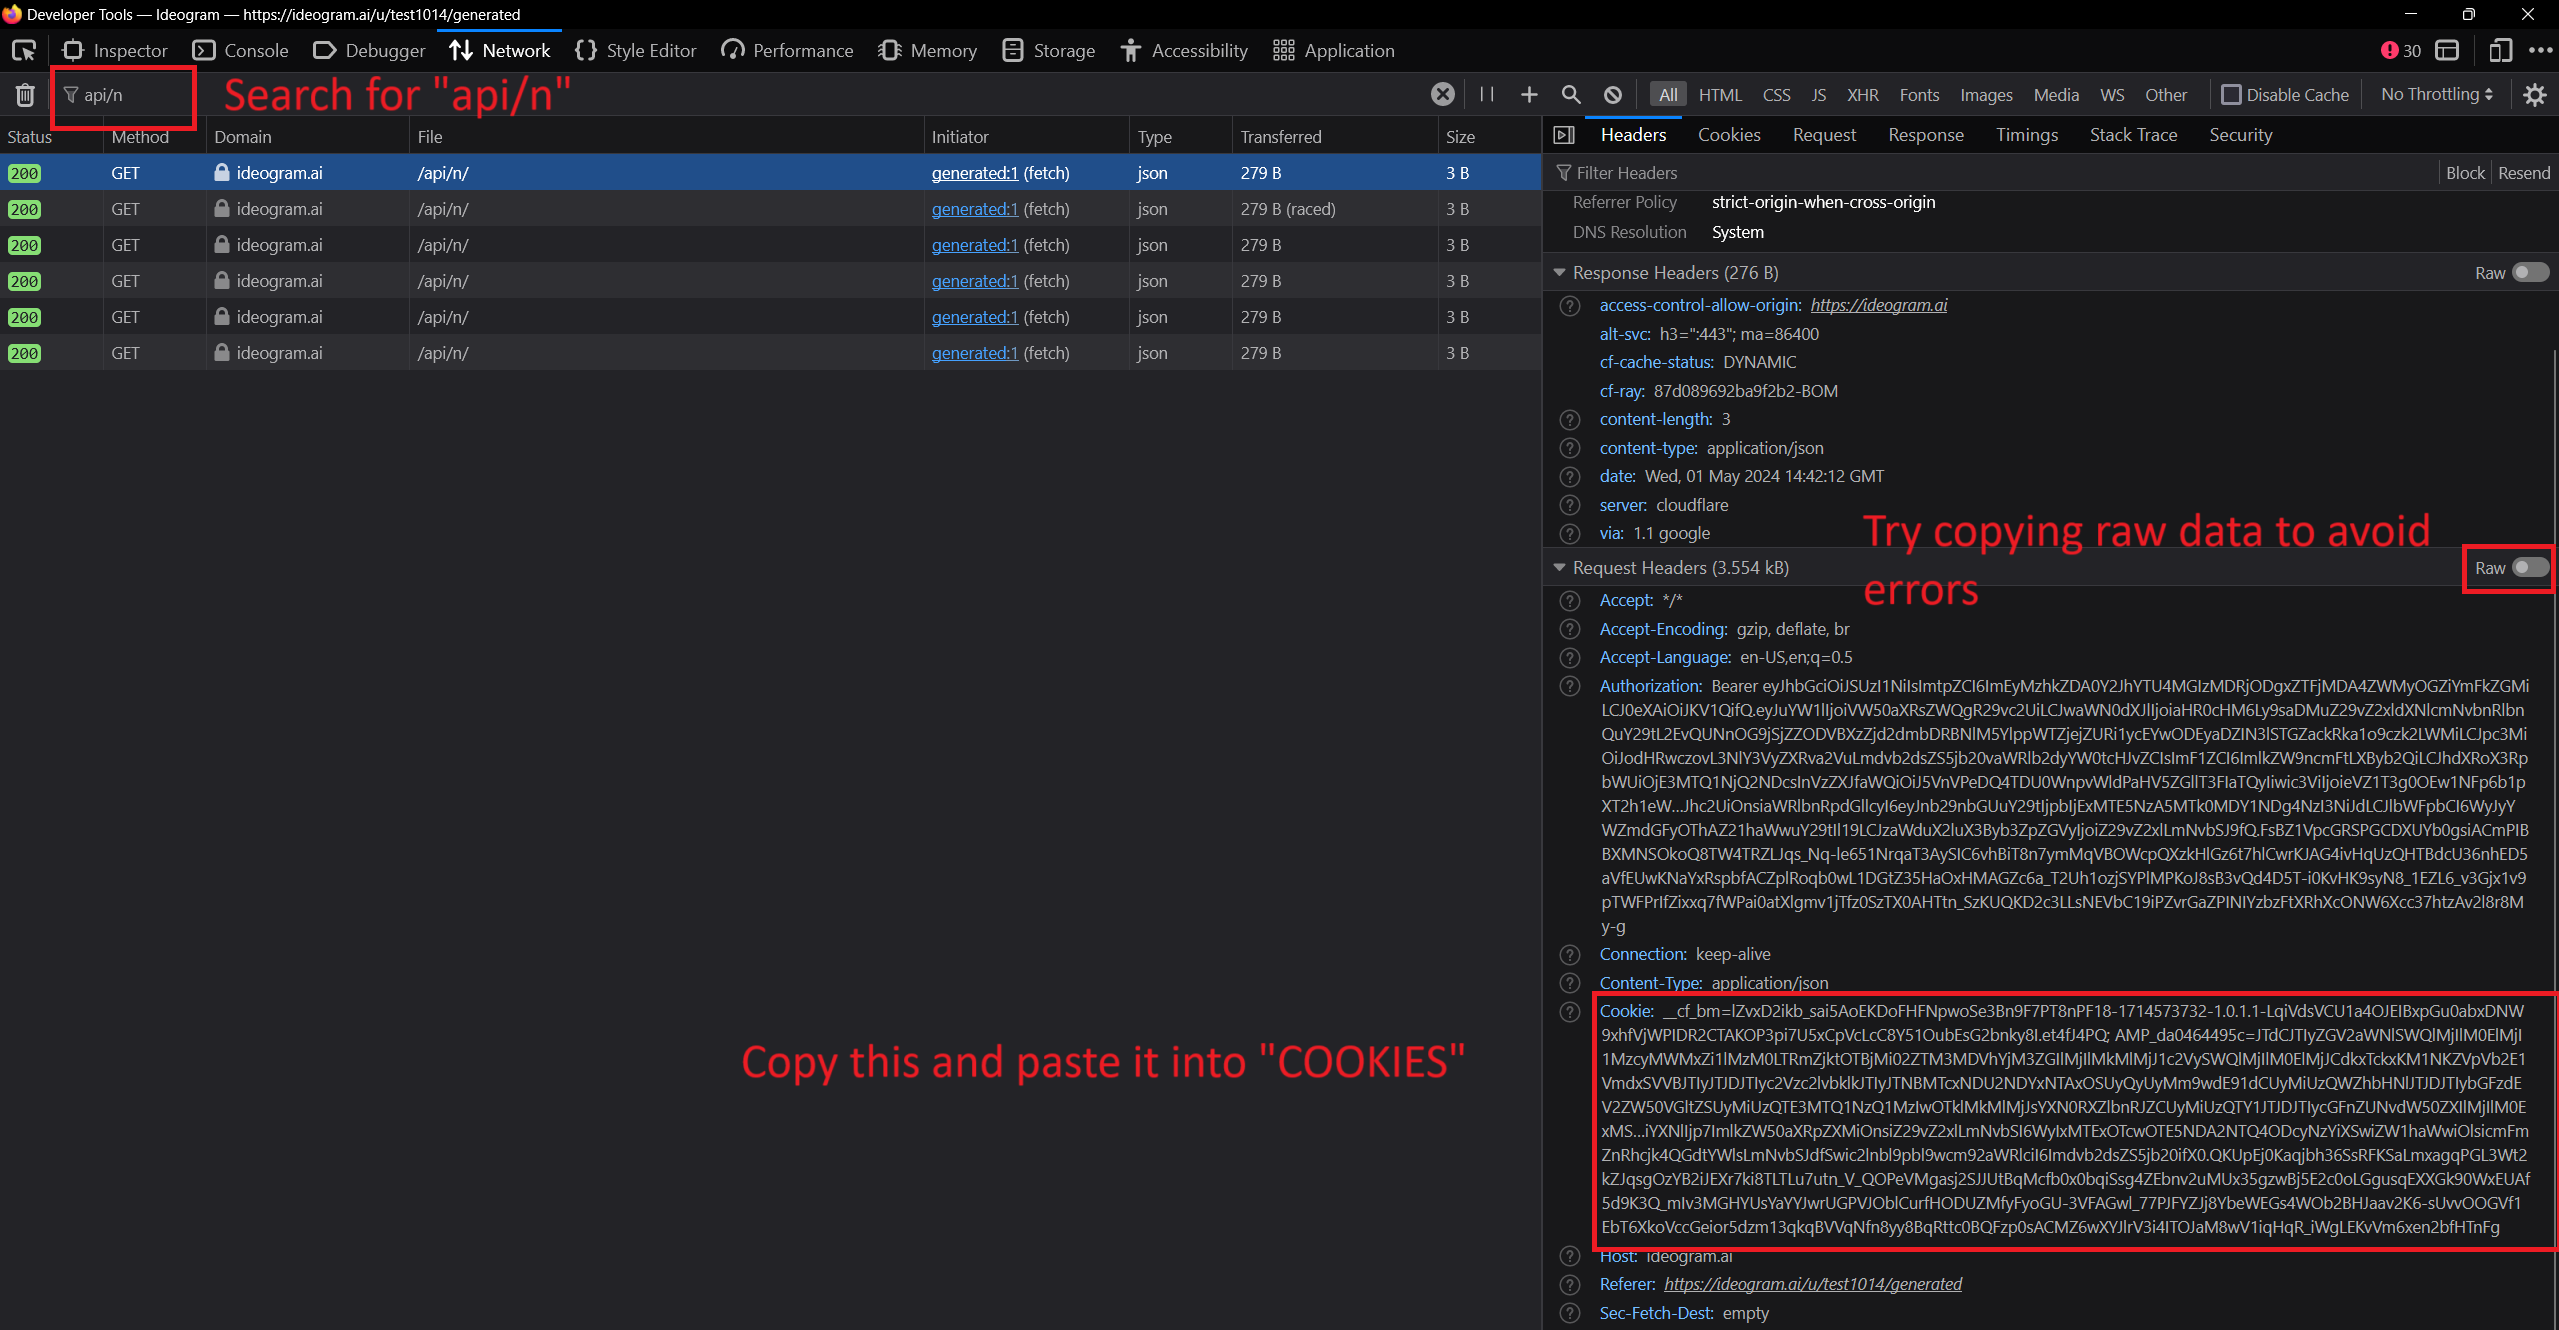The image size is (2559, 1330).
Task: Open the request blocking icon
Action: pyautogui.click(x=1613, y=94)
